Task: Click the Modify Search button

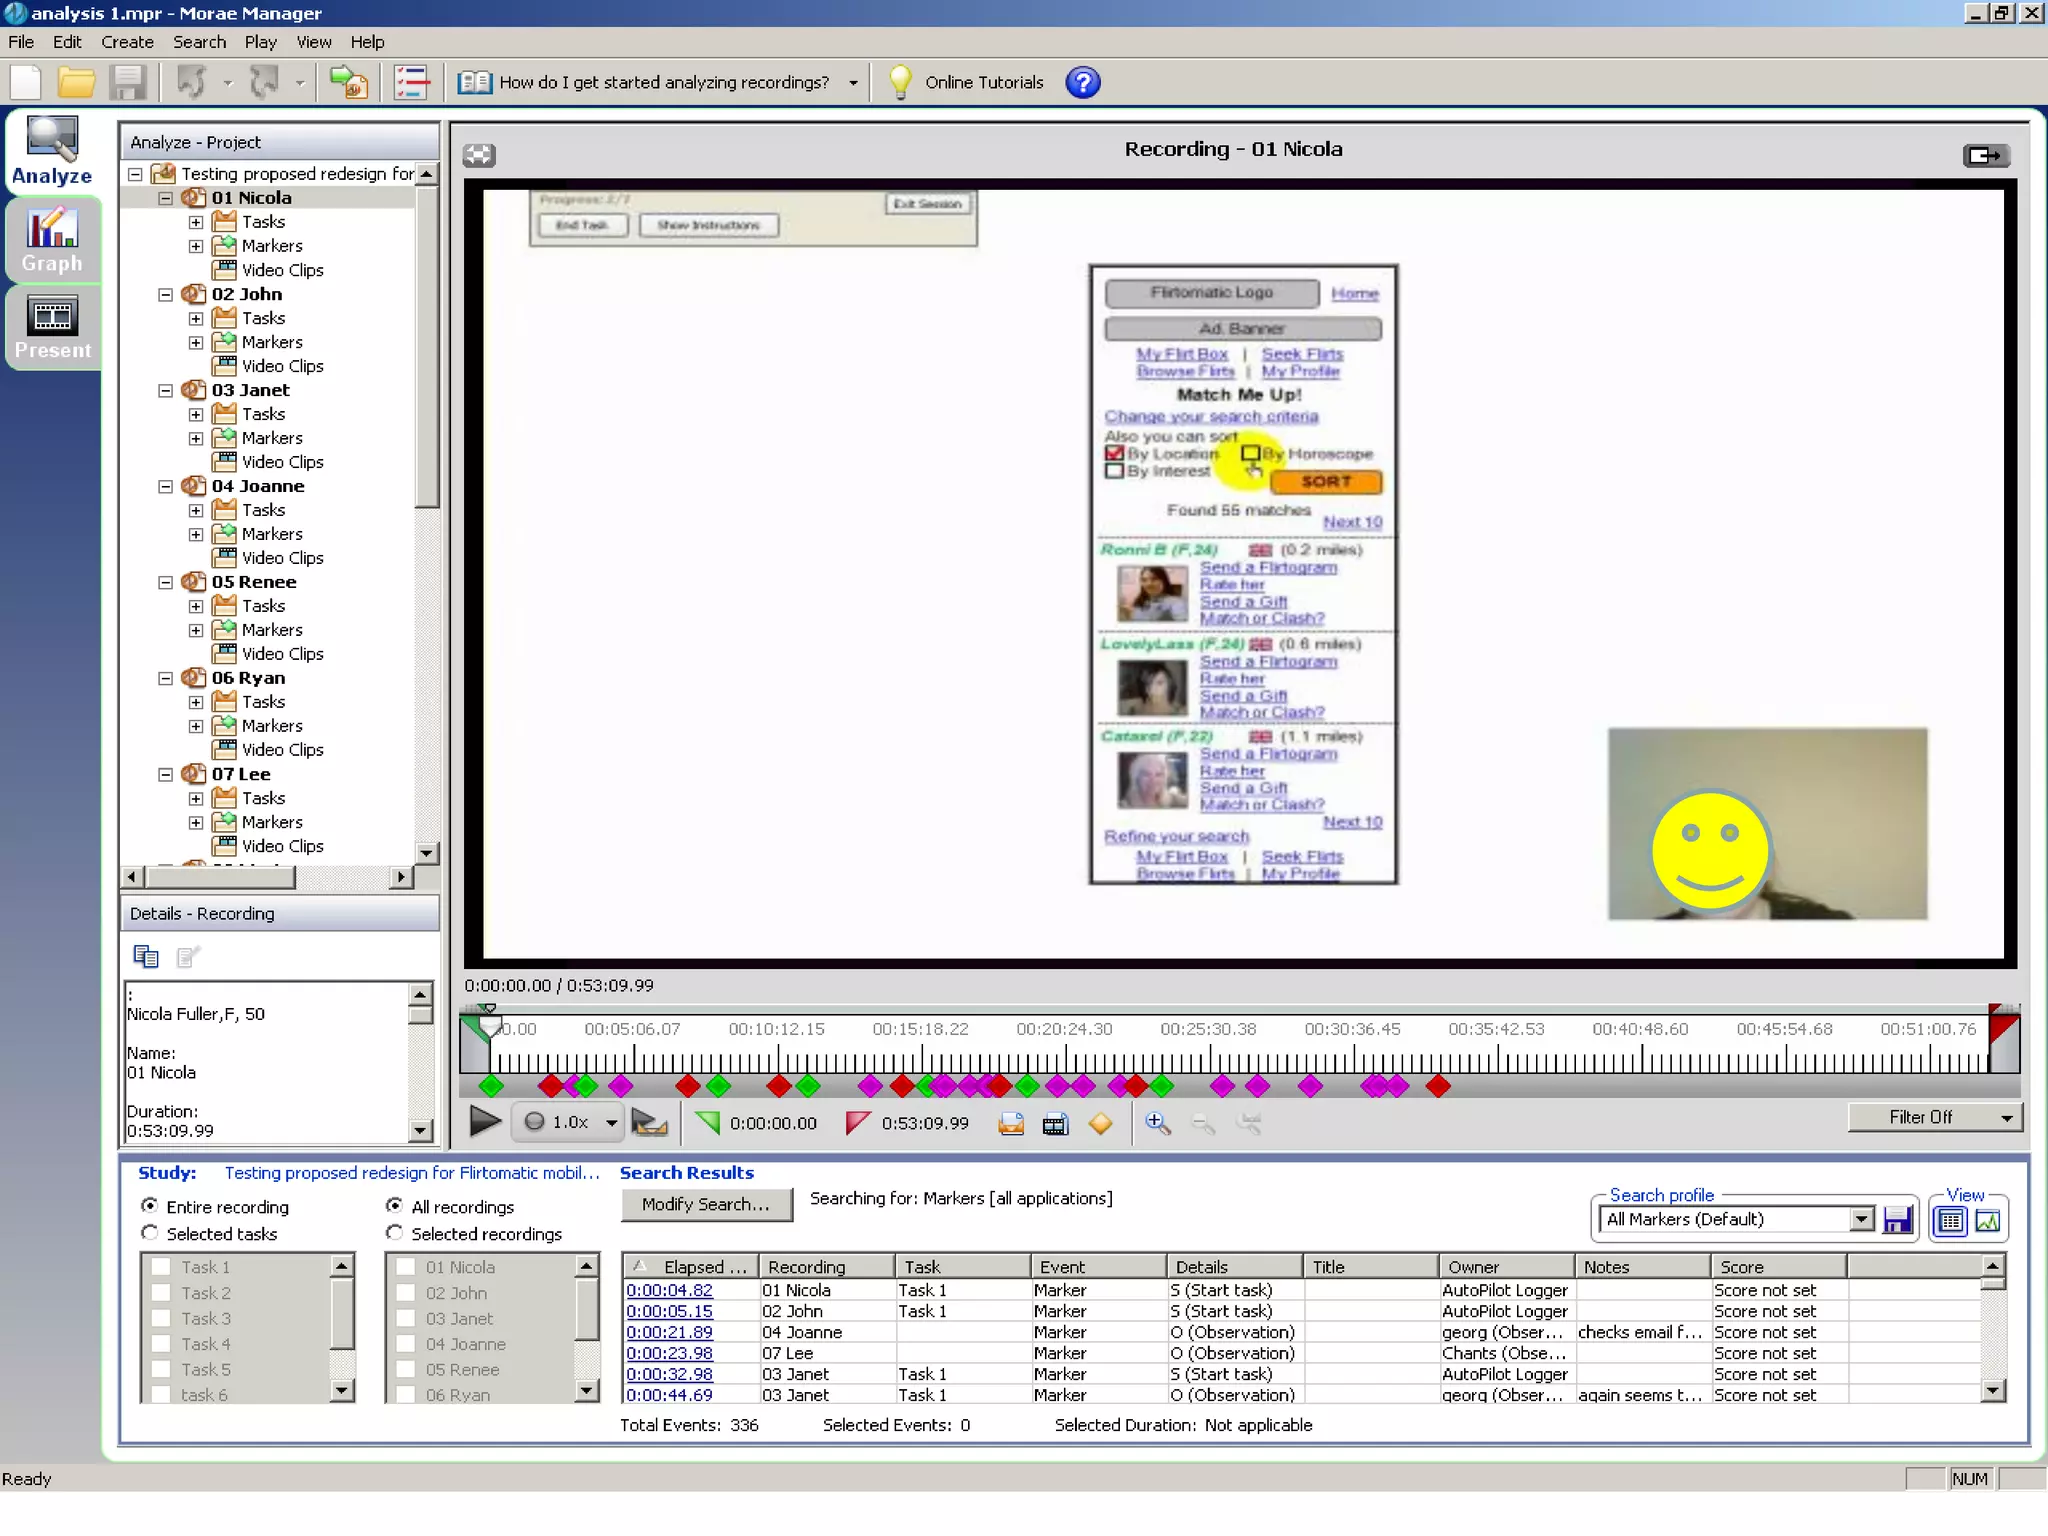Action: click(706, 1204)
